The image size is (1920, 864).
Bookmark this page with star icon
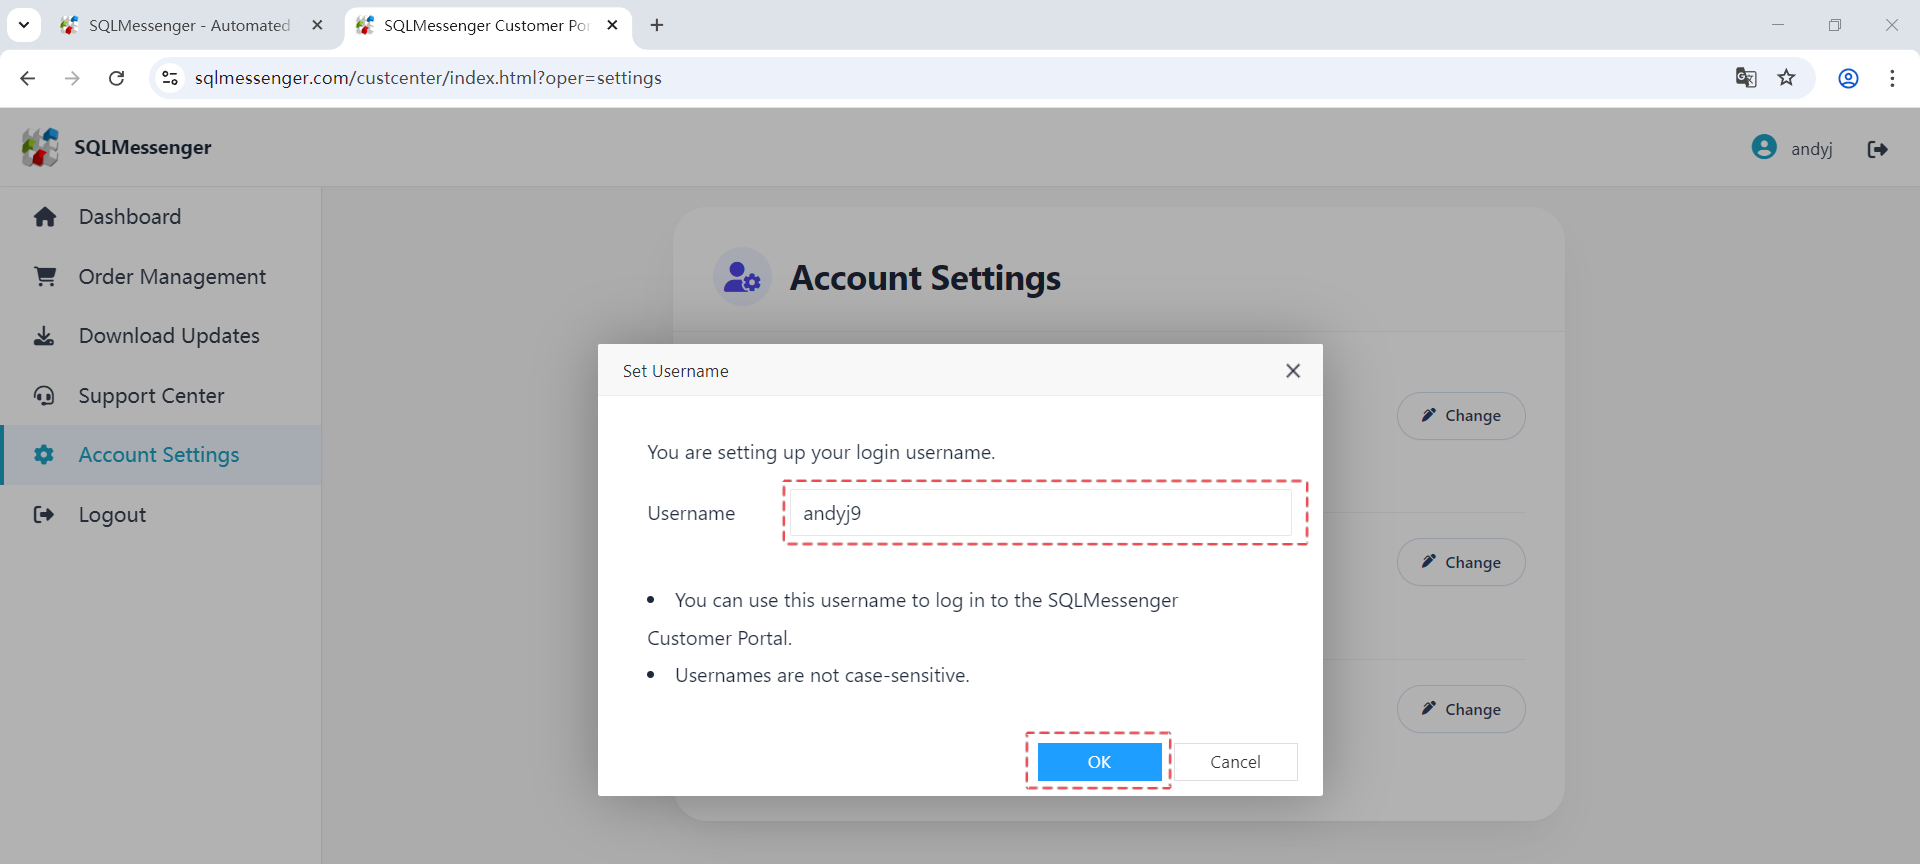click(x=1786, y=78)
